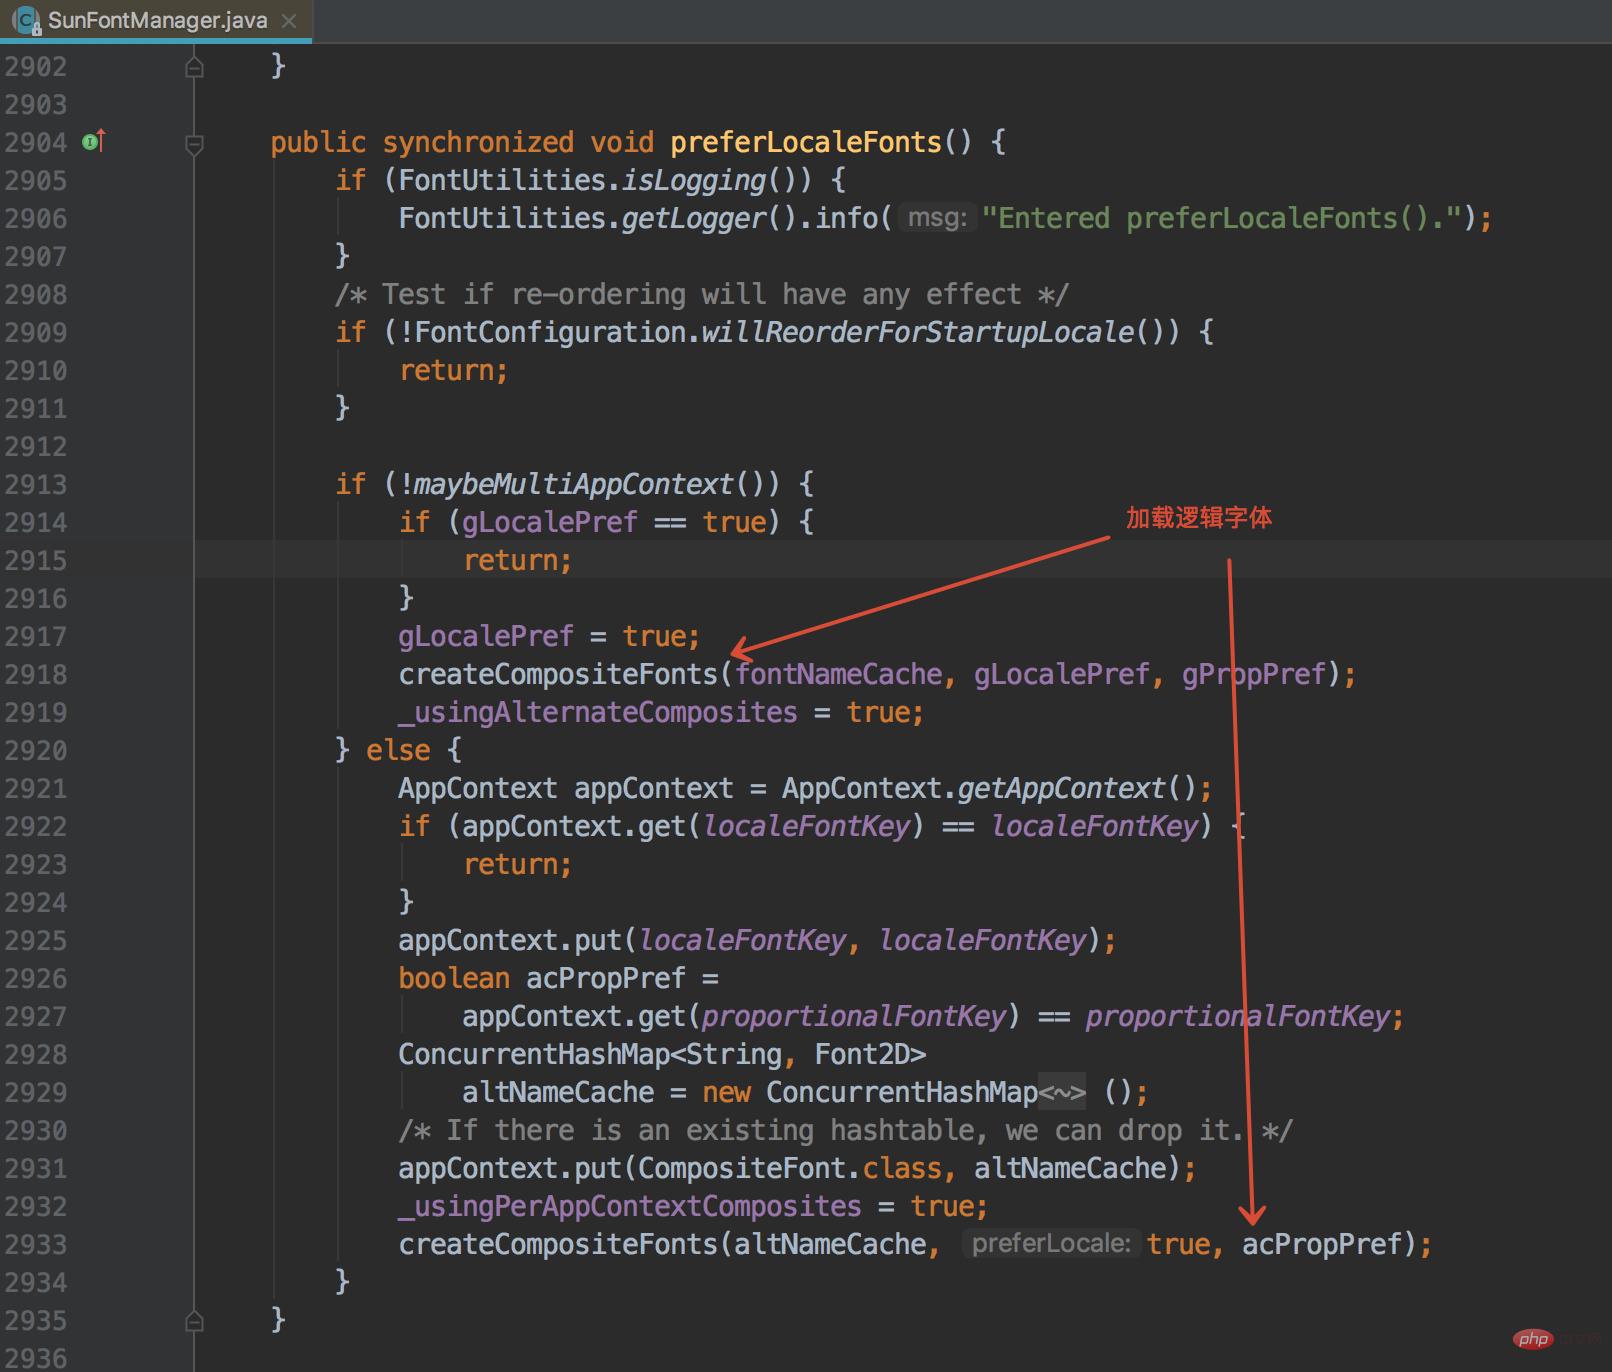Click the boolean keyword on line 2926
This screenshot has width=1612, height=1372.
tap(454, 978)
